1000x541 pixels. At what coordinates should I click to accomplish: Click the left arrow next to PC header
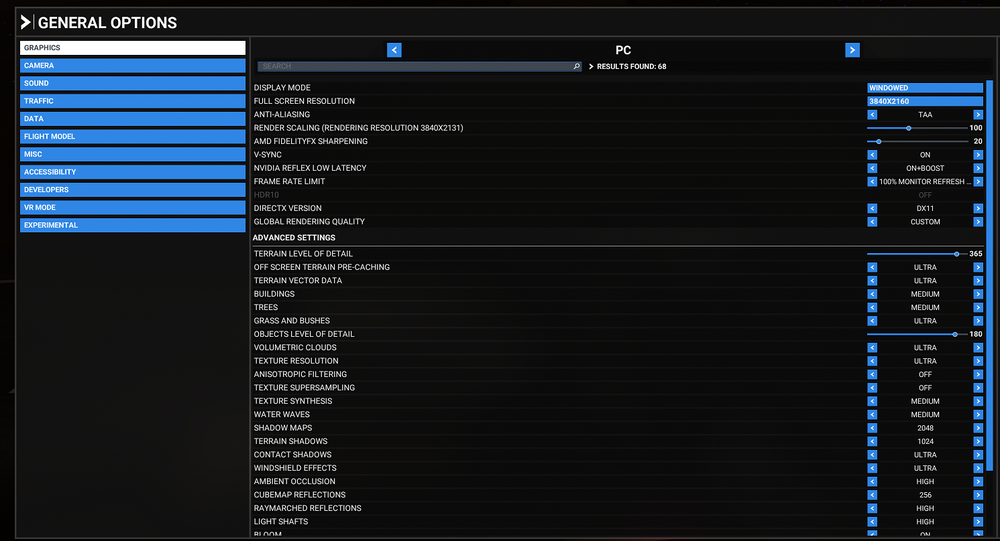[394, 50]
